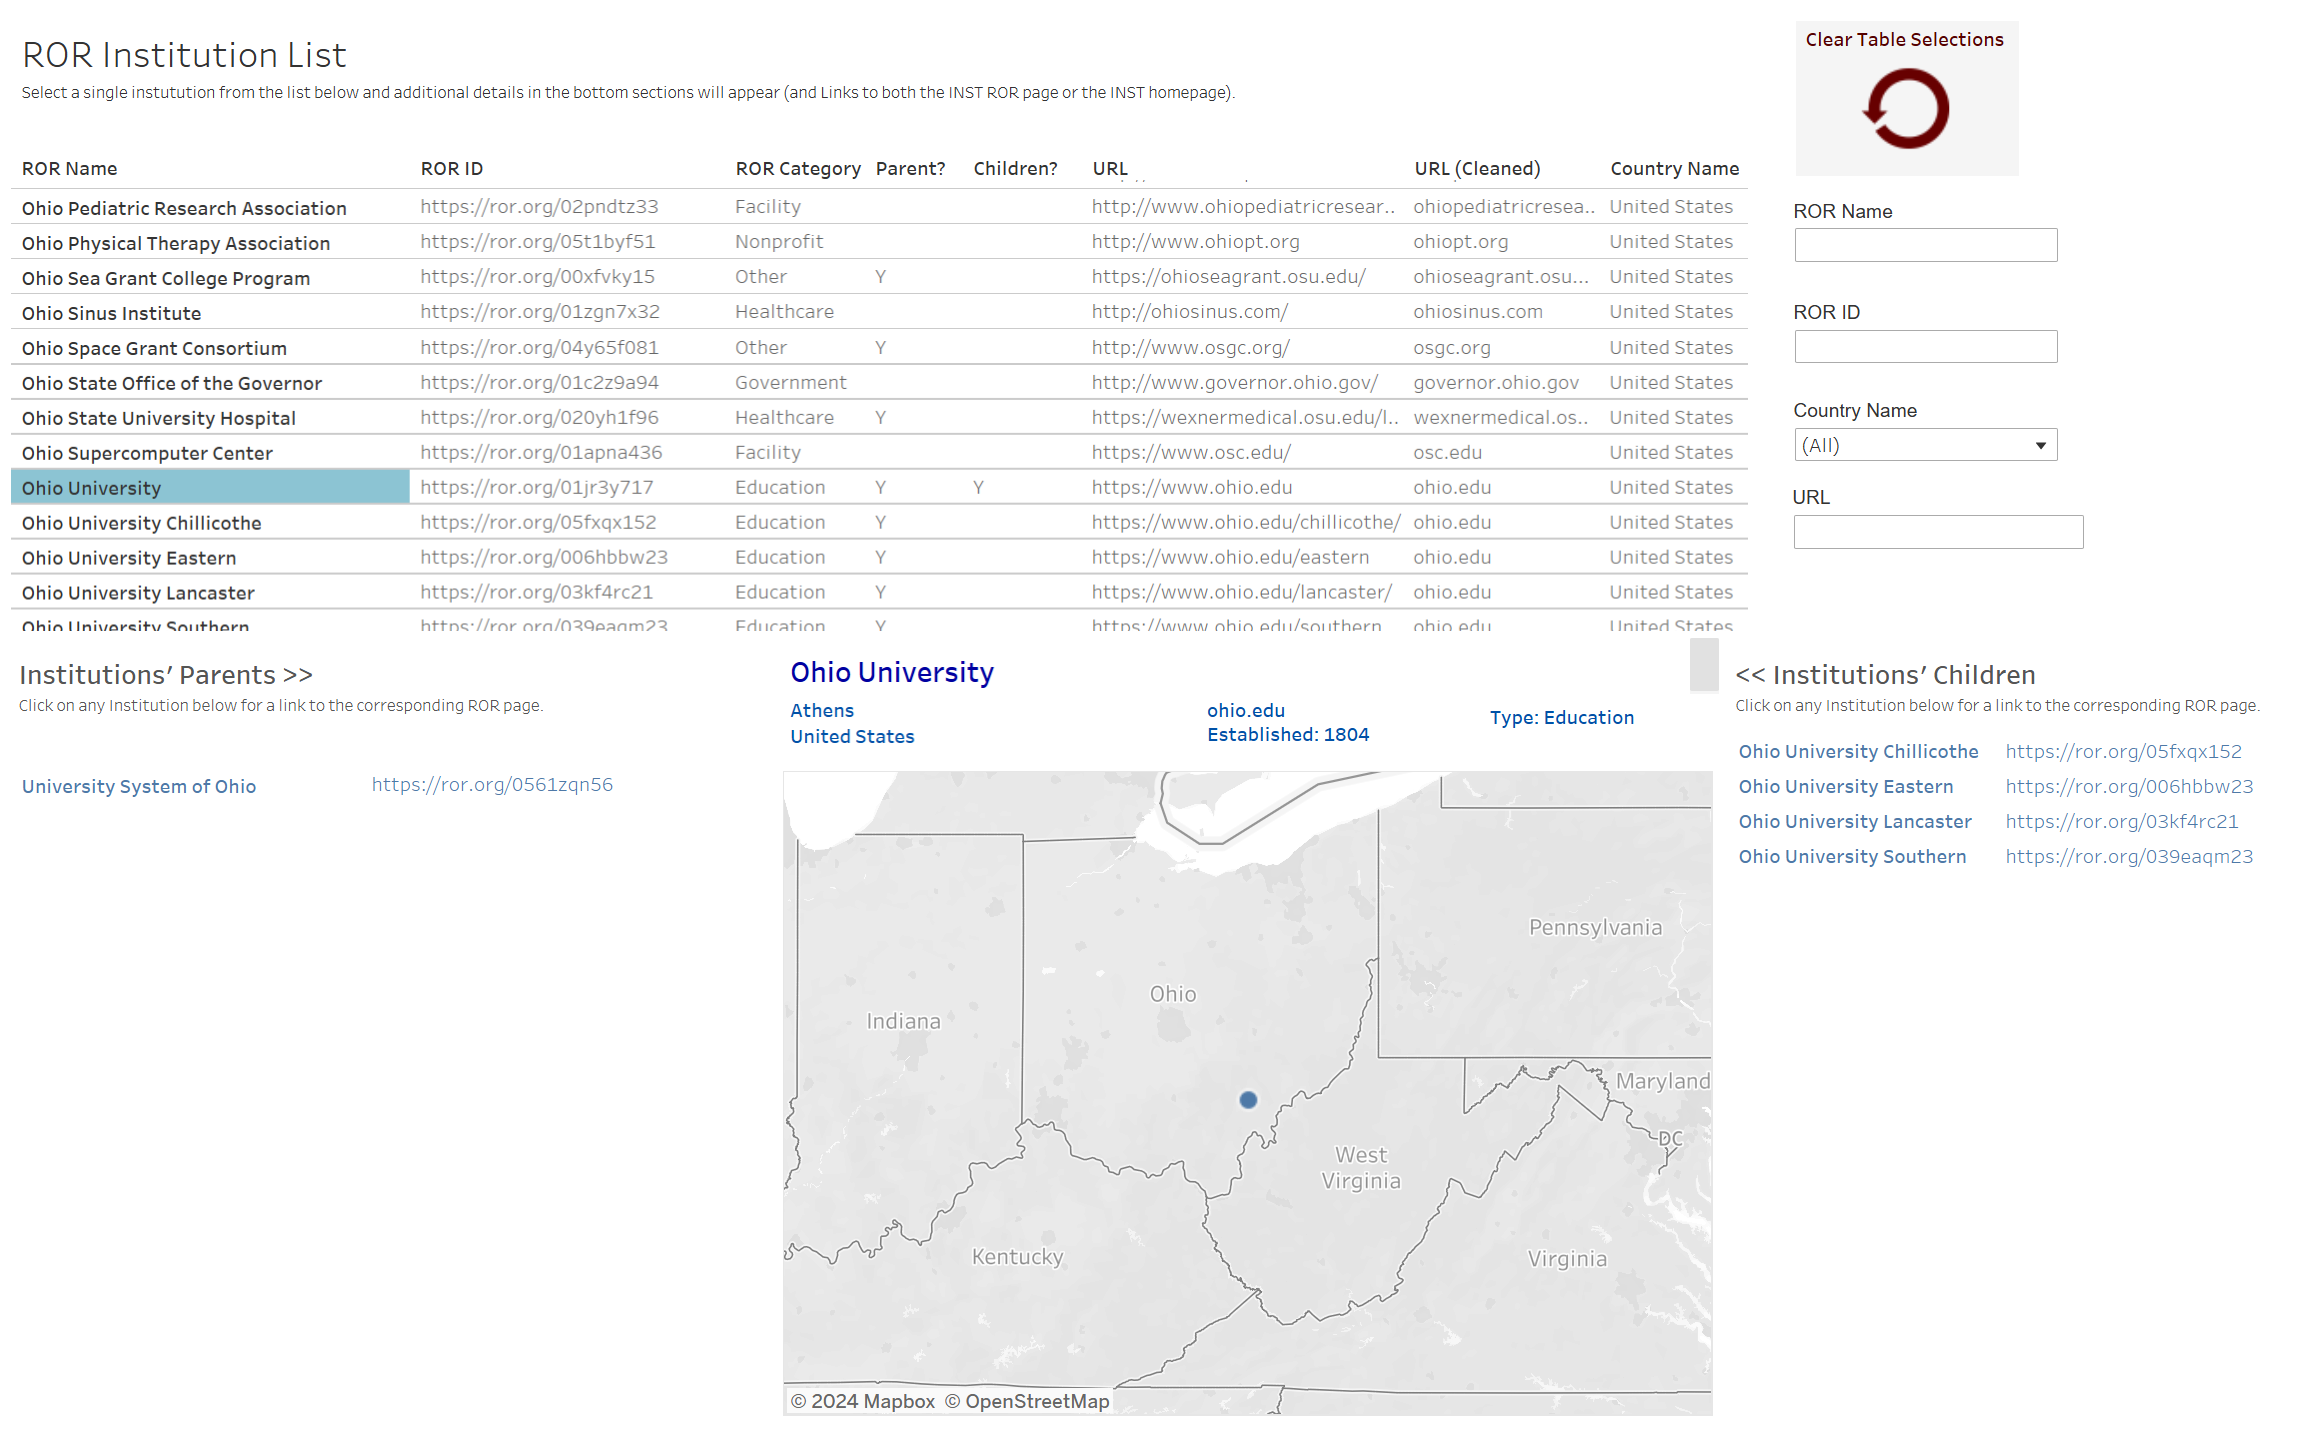This screenshot has width=2304, height=1432.
Task: Click the location dot on Ohio map
Action: pyautogui.click(x=1248, y=1099)
